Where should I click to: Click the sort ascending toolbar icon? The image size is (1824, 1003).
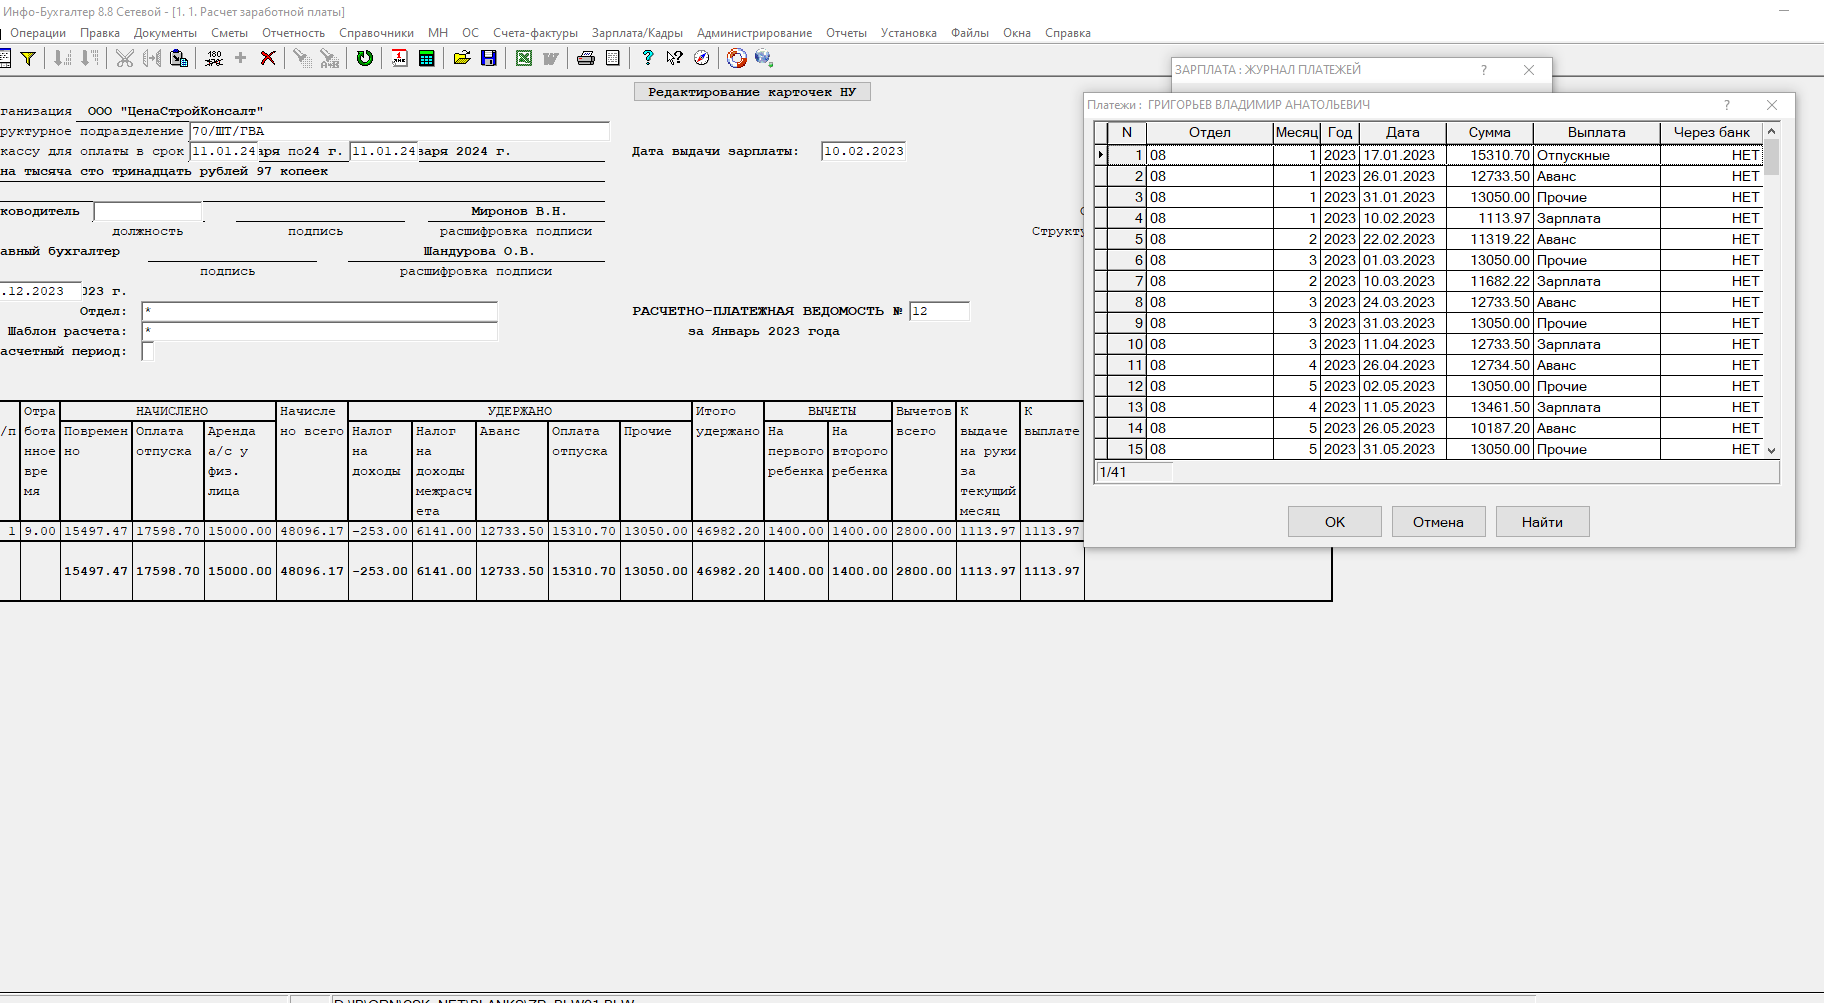(x=62, y=58)
